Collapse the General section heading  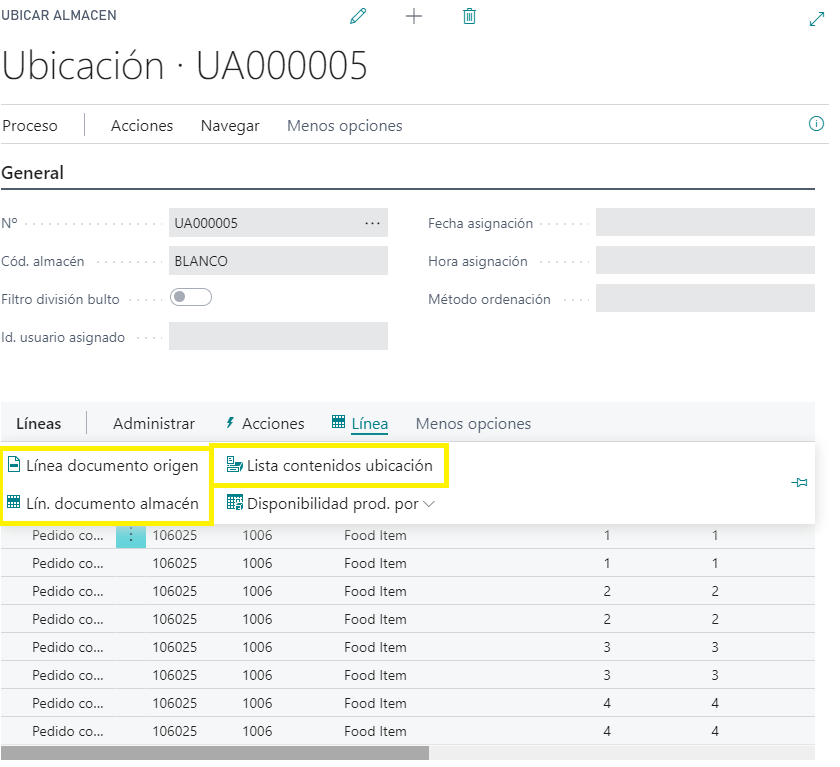click(32, 173)
